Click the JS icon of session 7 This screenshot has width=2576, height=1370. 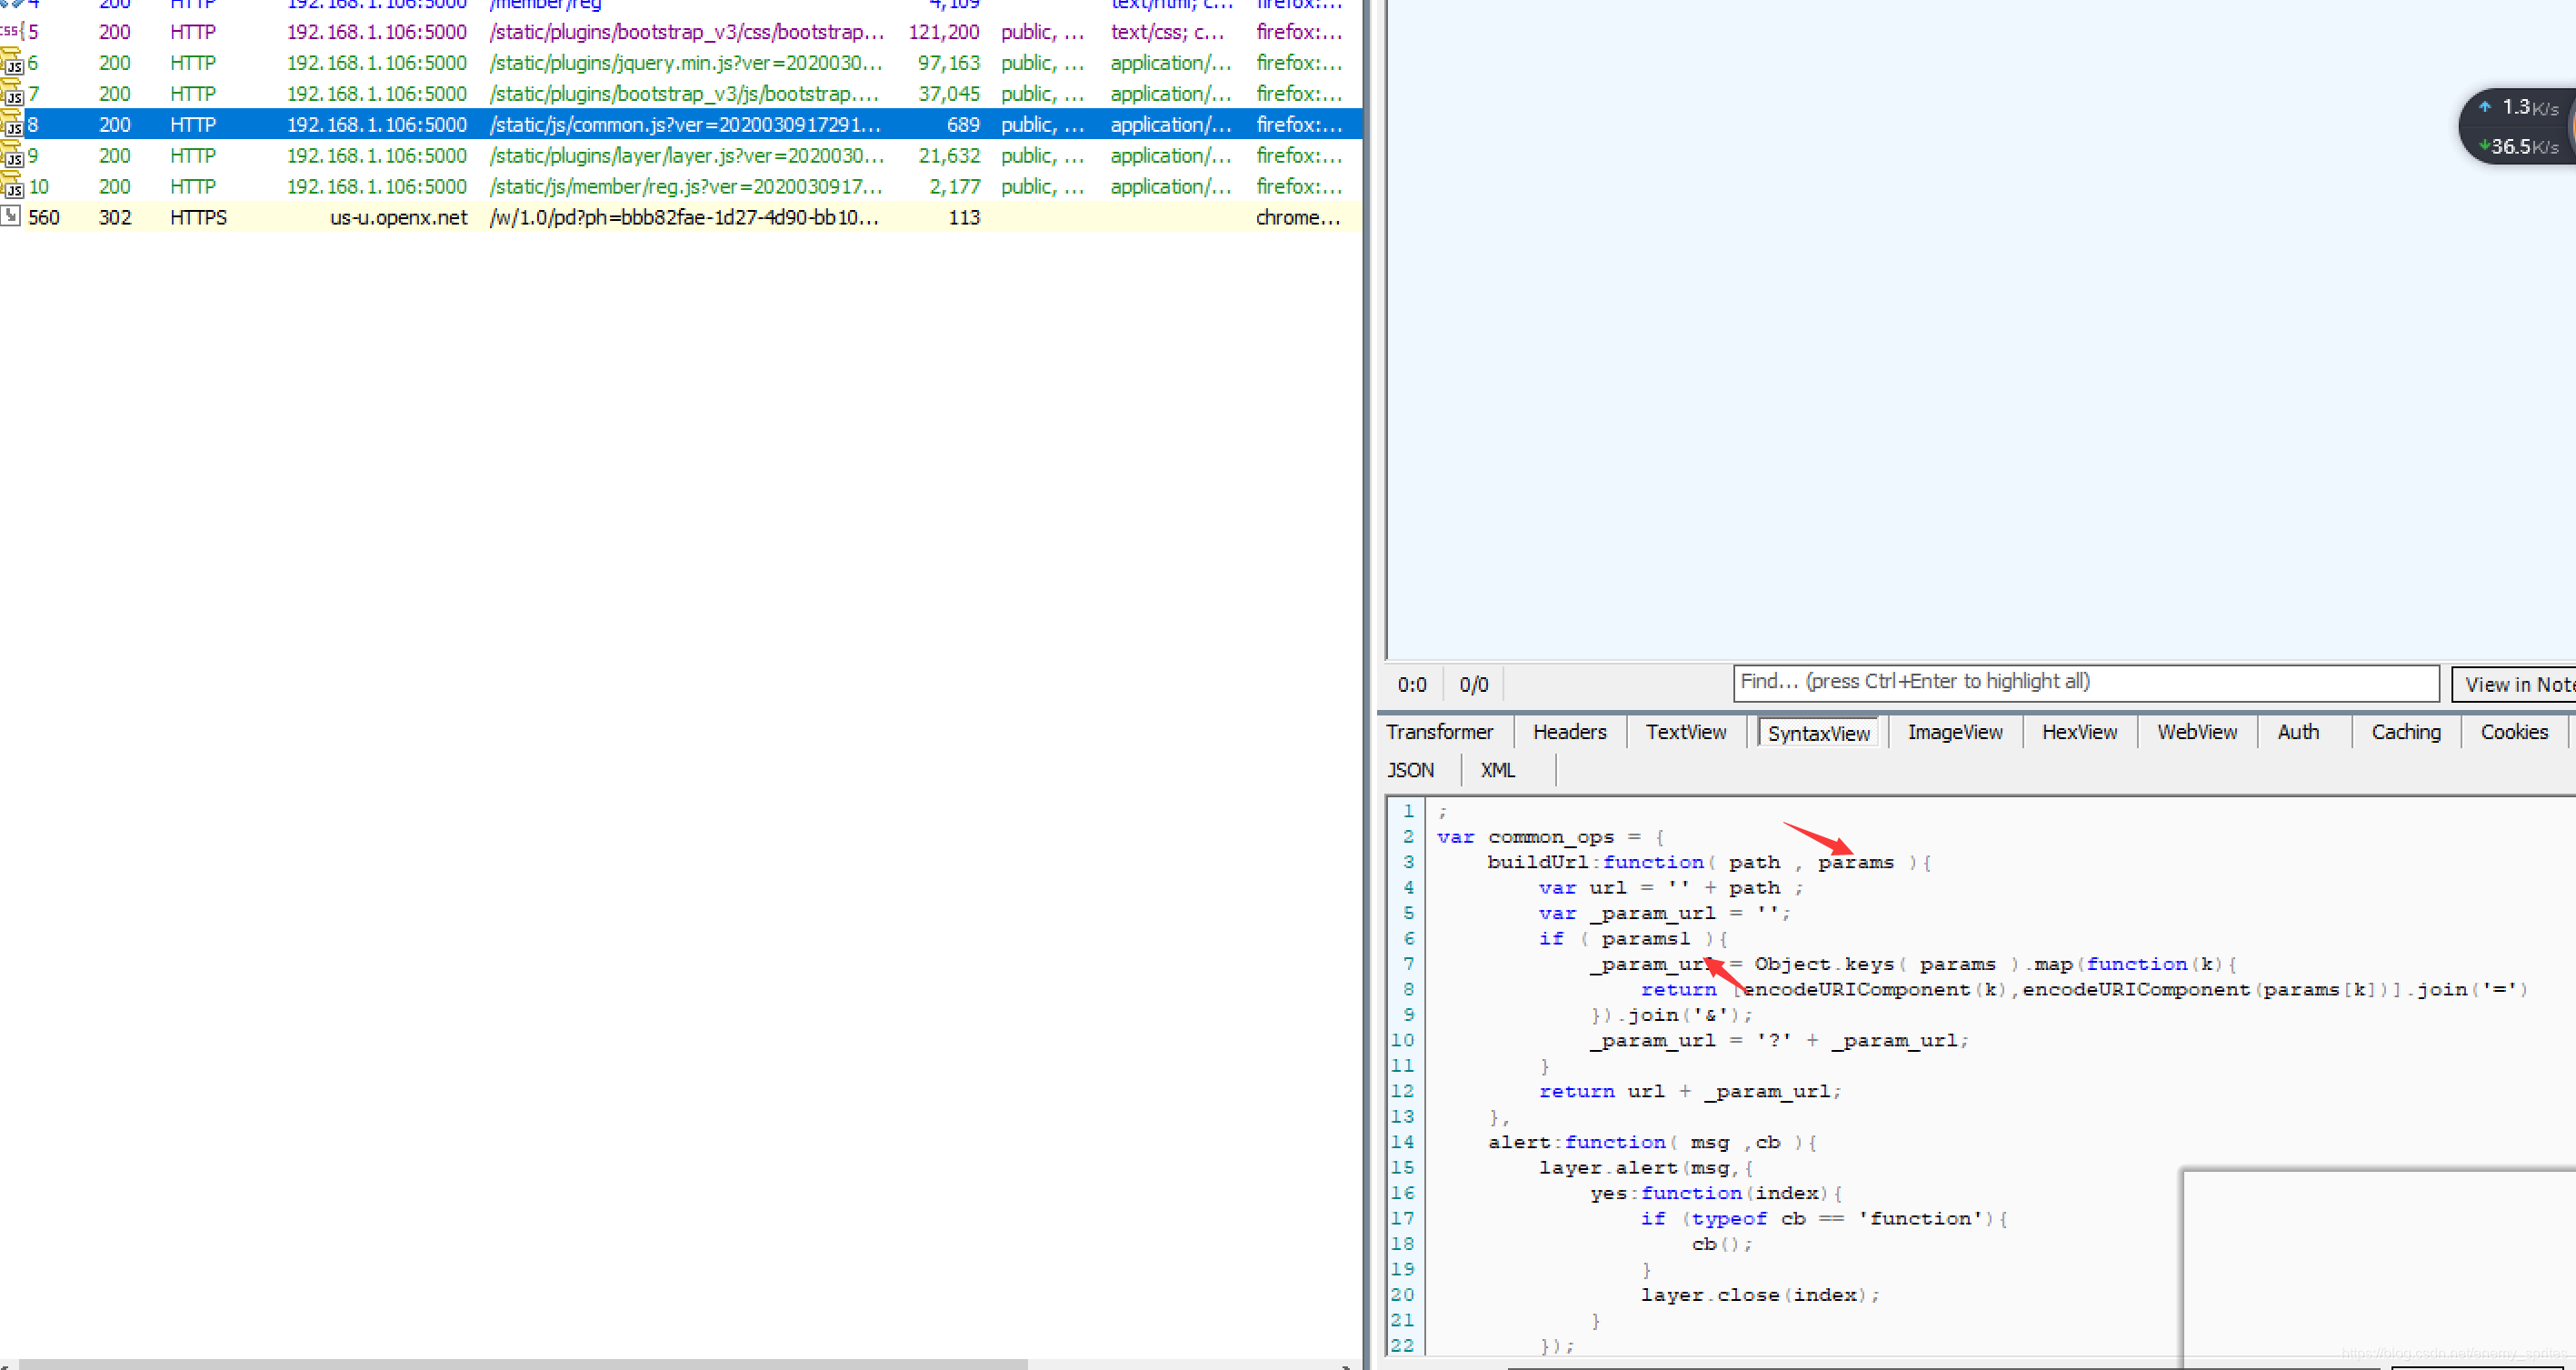coord(12,94)
